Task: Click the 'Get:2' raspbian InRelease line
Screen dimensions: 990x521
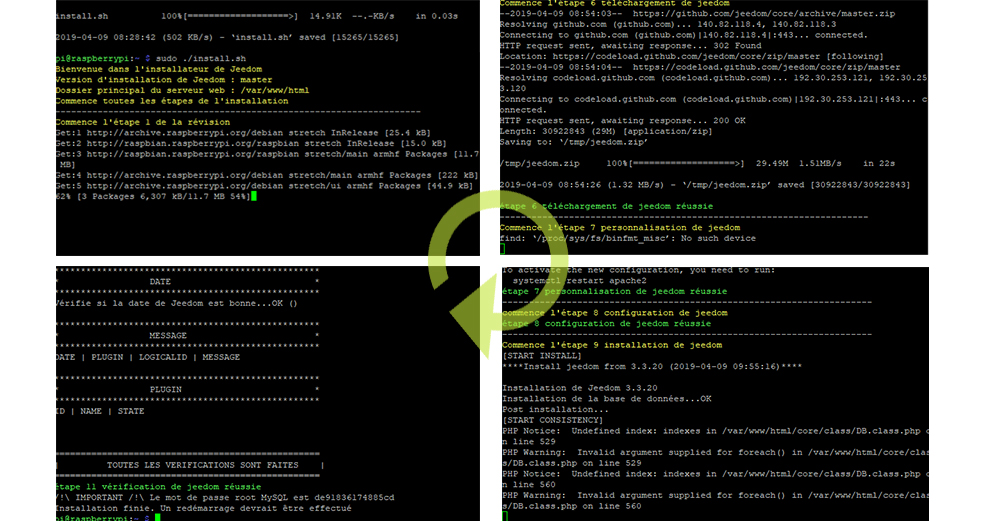Action: 251,144
